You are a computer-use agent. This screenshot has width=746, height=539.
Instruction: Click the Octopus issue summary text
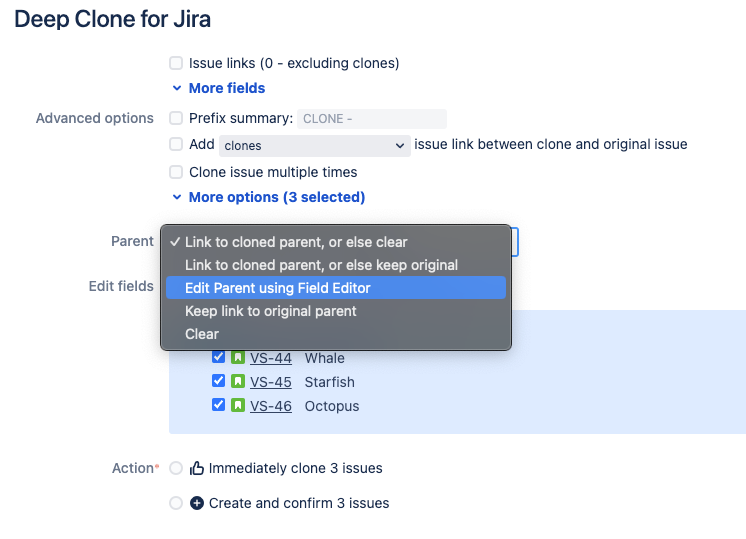tap(332, 406)
